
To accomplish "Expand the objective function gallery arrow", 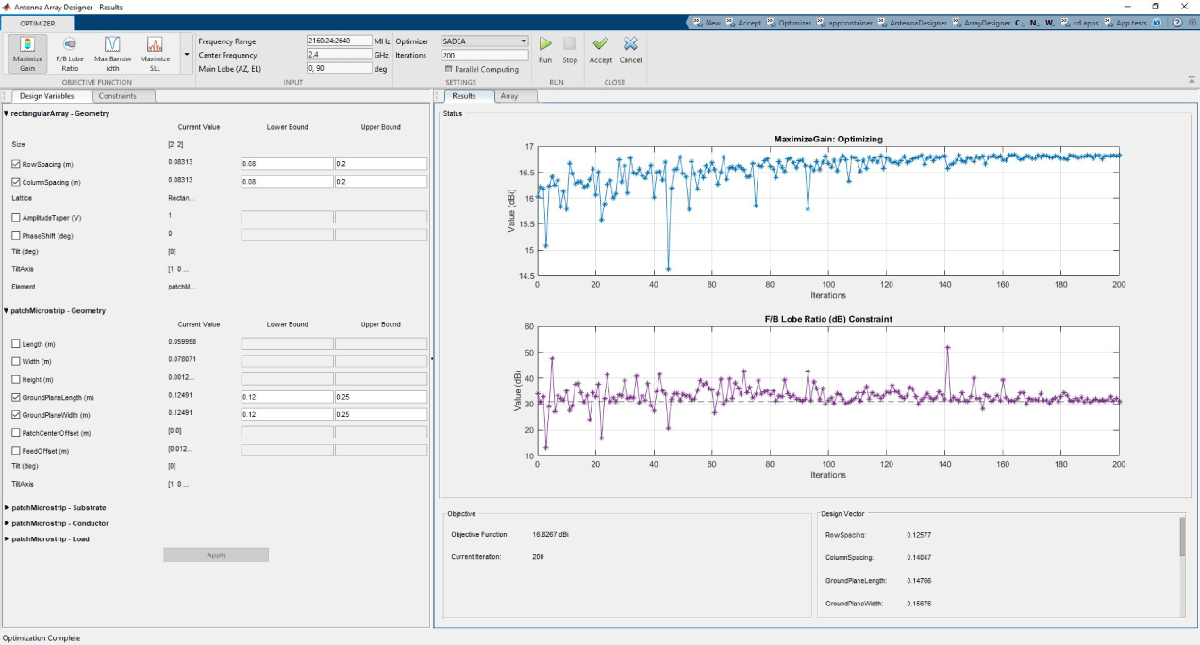I will click(186, 54).
